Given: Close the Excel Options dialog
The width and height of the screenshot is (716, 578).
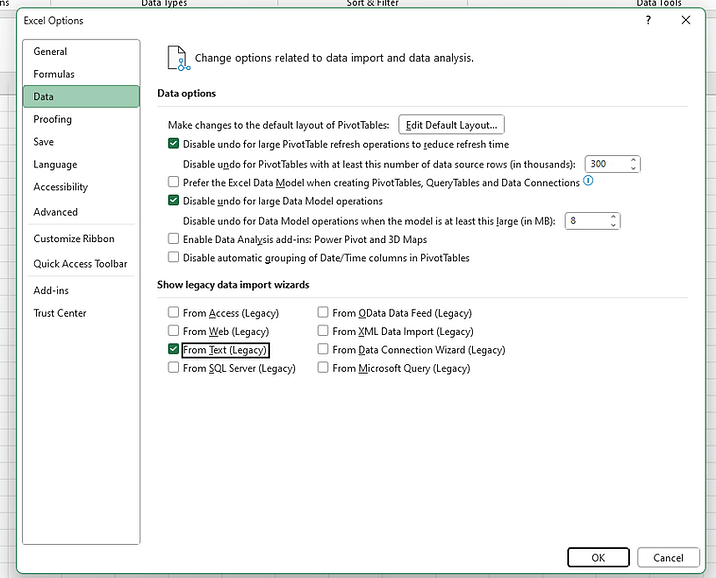Looking at the screenshot, I should click(x=685, y=20).
